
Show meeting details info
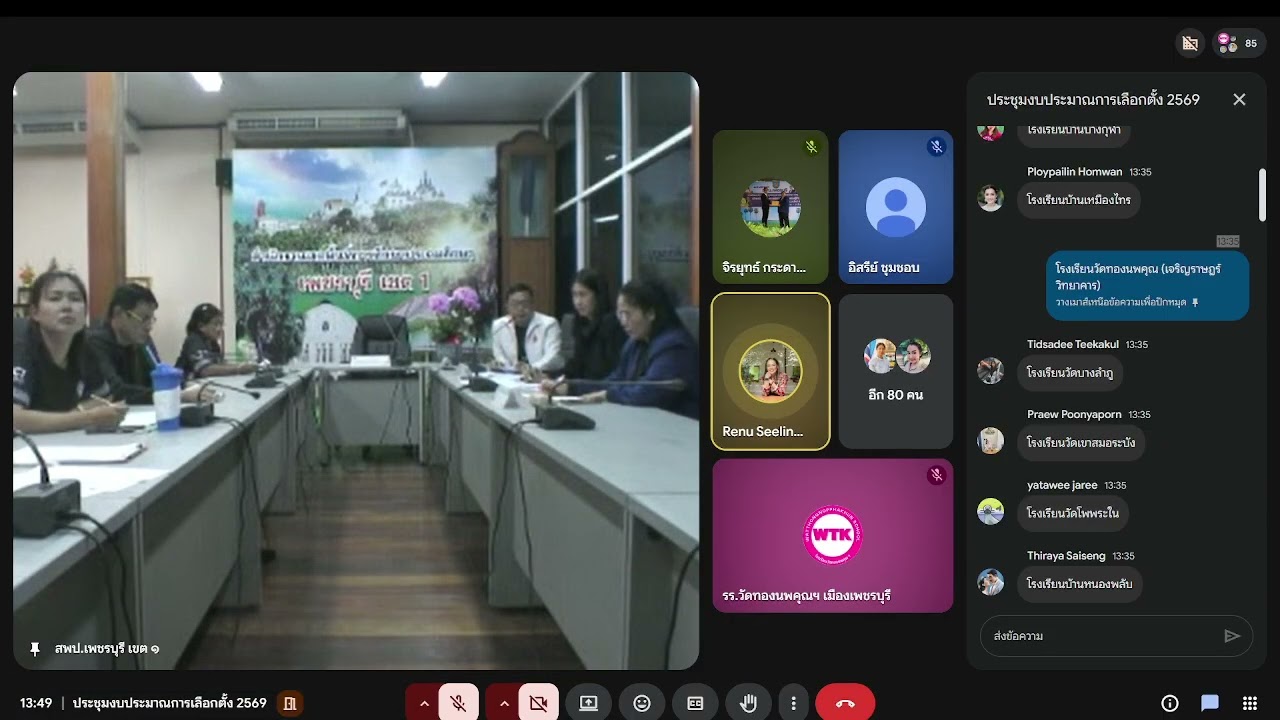point(1170,703)
